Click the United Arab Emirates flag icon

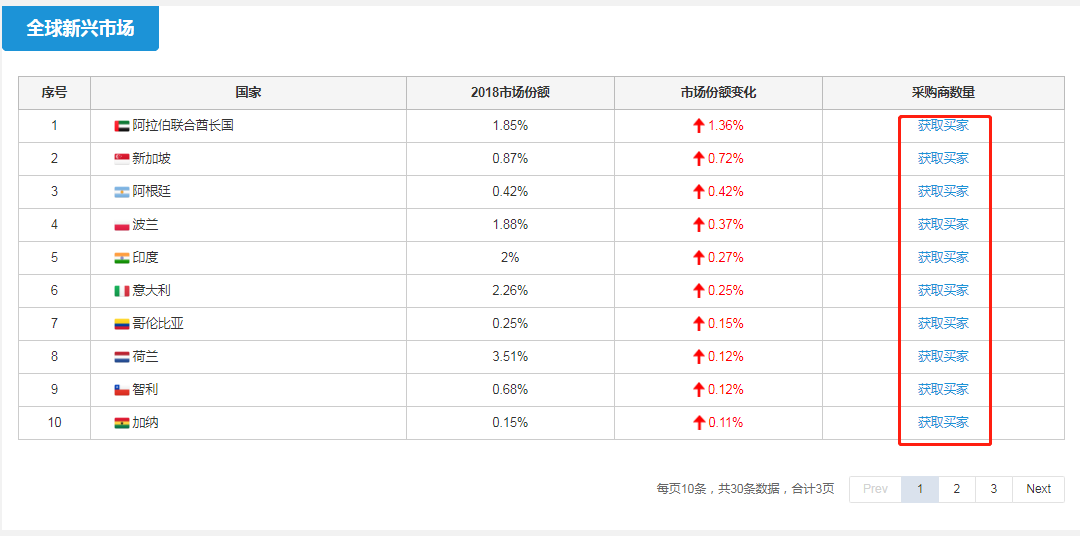point(122,126)
